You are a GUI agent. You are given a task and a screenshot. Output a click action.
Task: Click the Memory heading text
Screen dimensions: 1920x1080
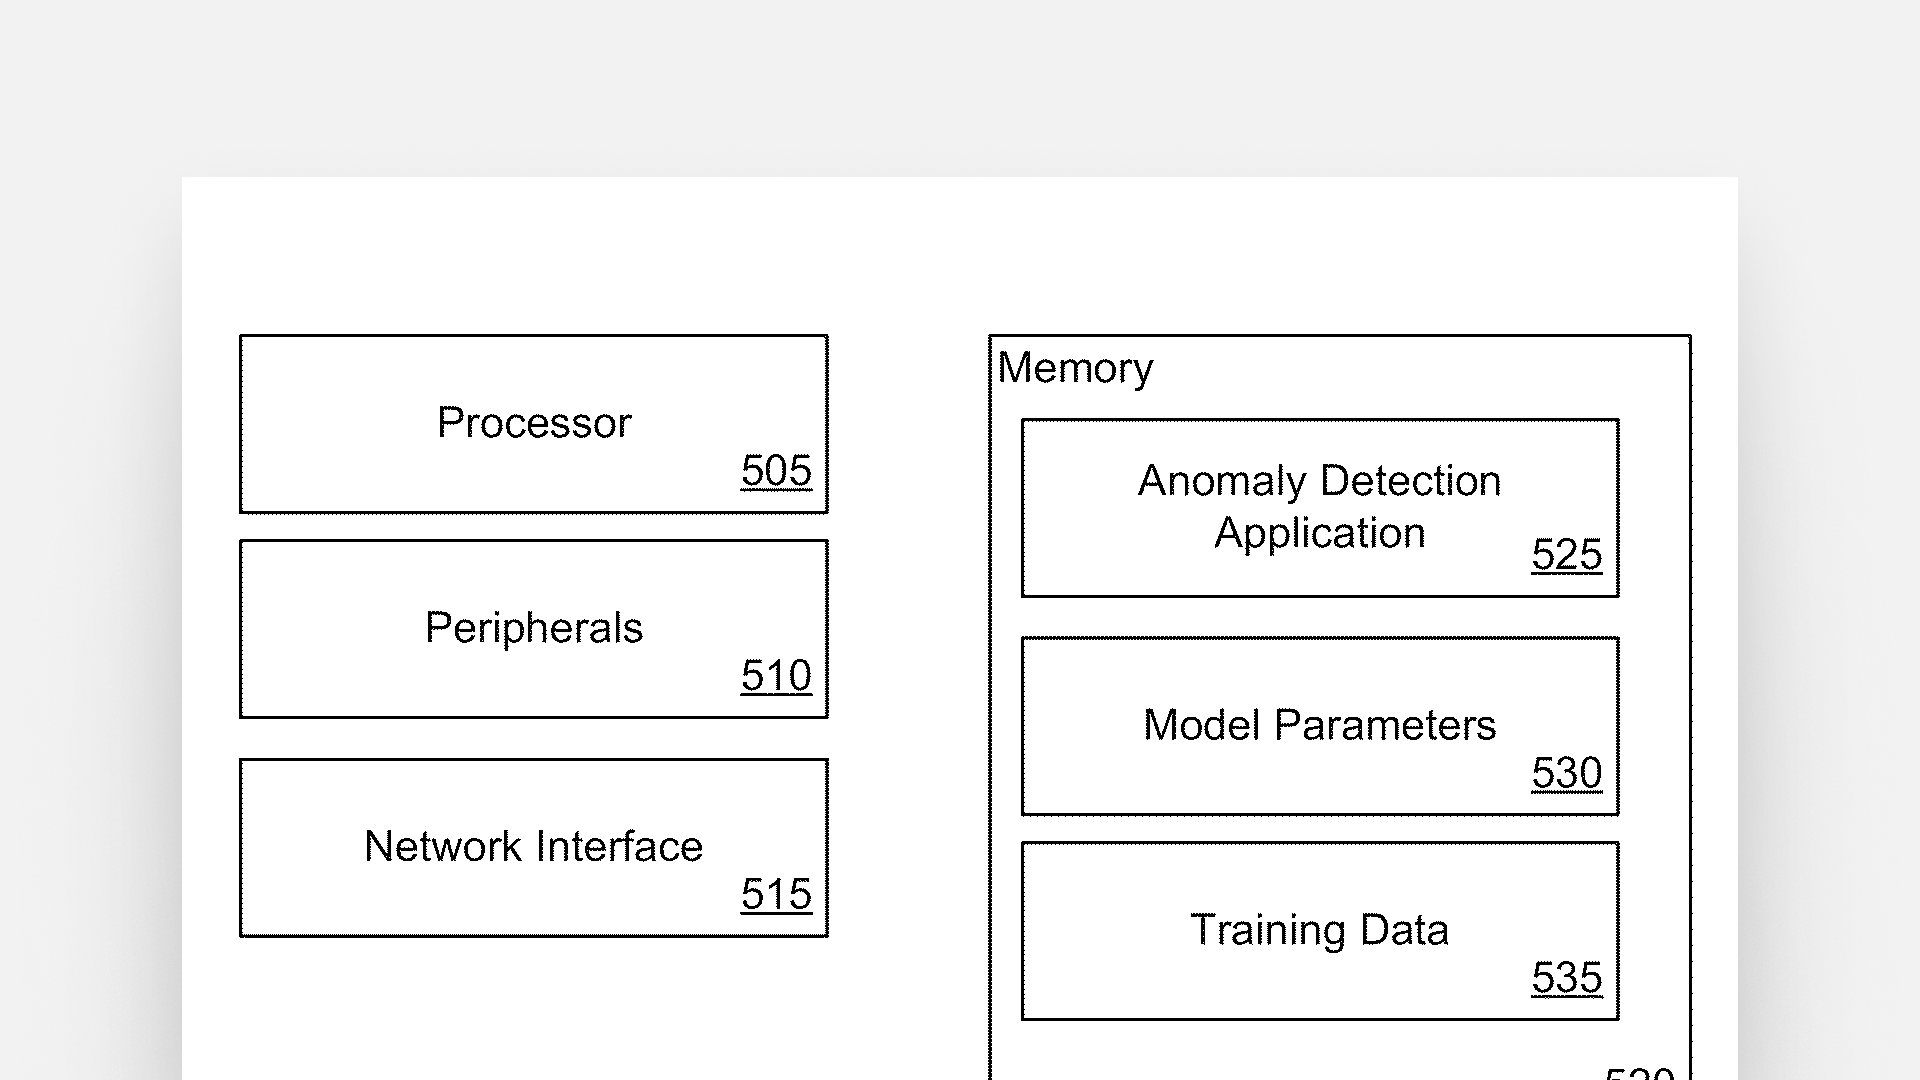pos(1075,368)
